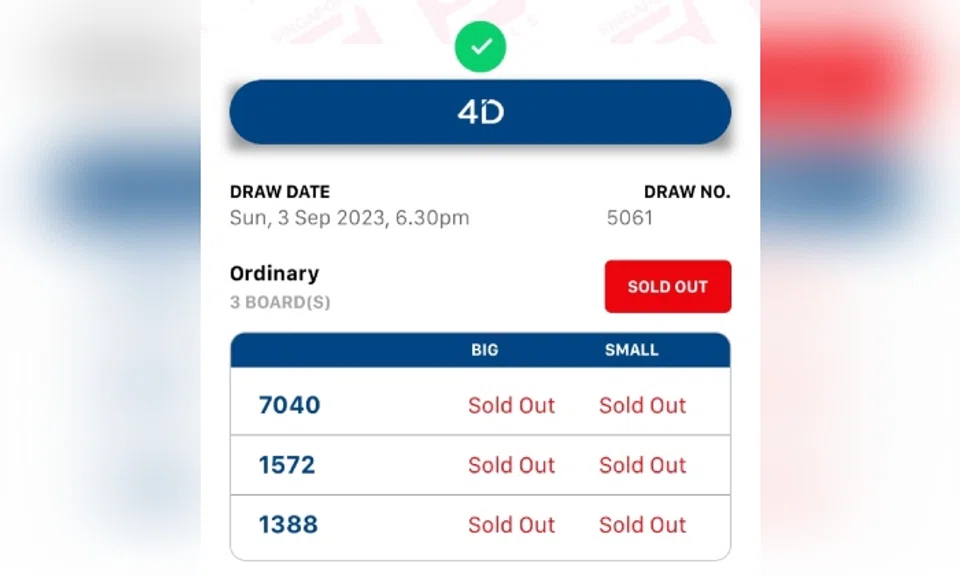
Task: Click Sun, 3 Sep 2023 draw date text
Action: (348, 217)
